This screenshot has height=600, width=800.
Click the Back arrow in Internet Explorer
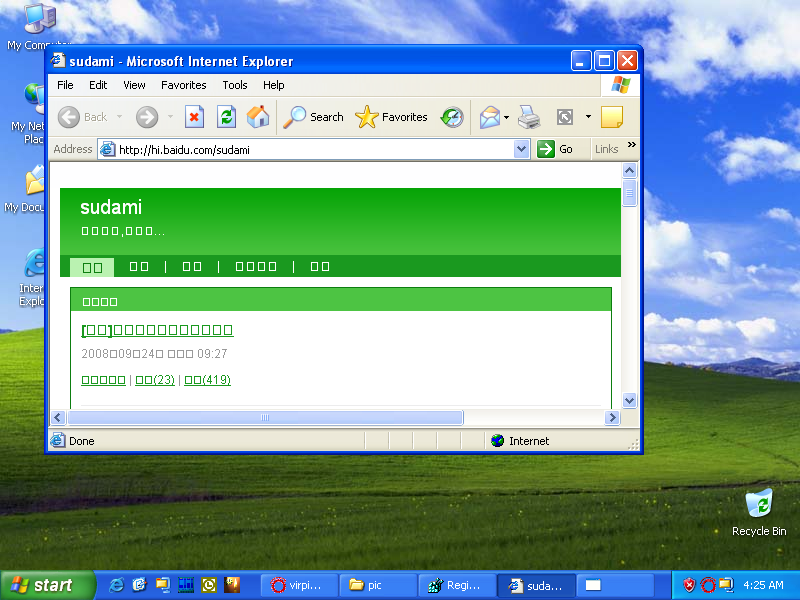69,117
